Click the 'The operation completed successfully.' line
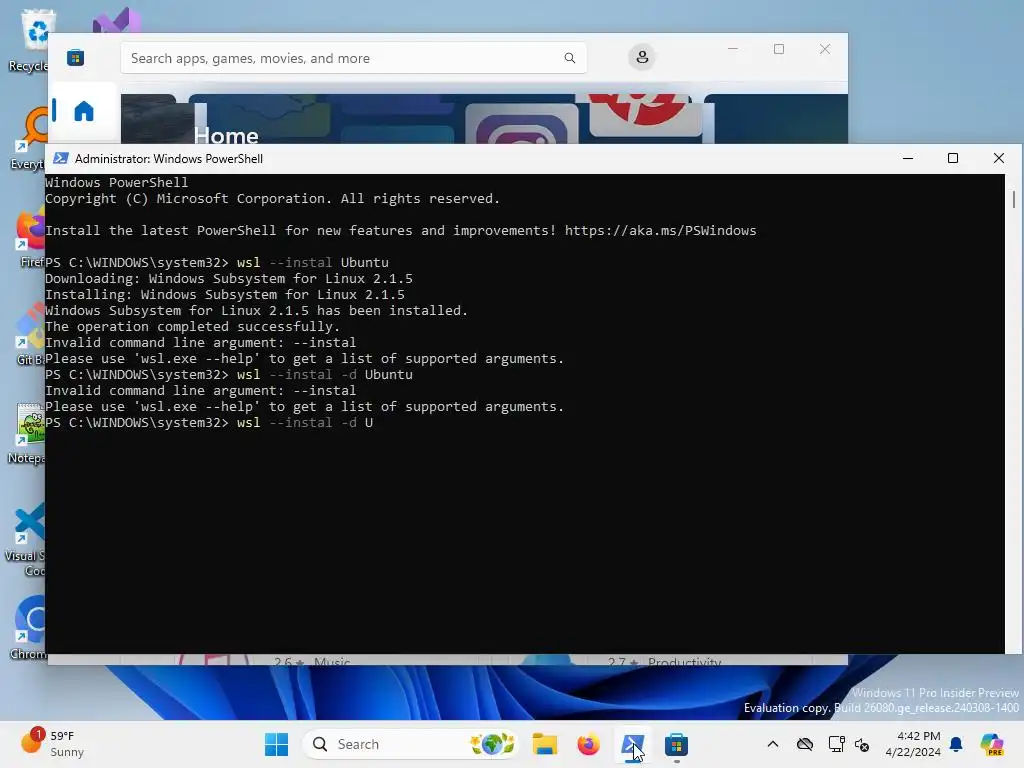The height and width of the screenshot is (768, 1024). (x=192, y=327)
